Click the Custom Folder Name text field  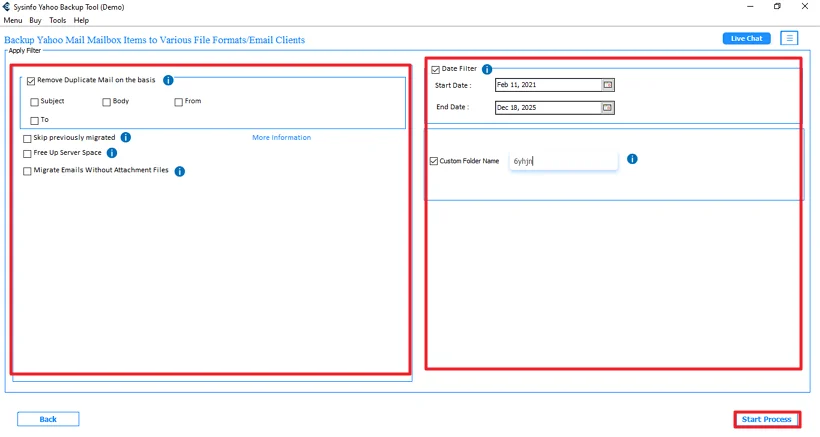563,161
